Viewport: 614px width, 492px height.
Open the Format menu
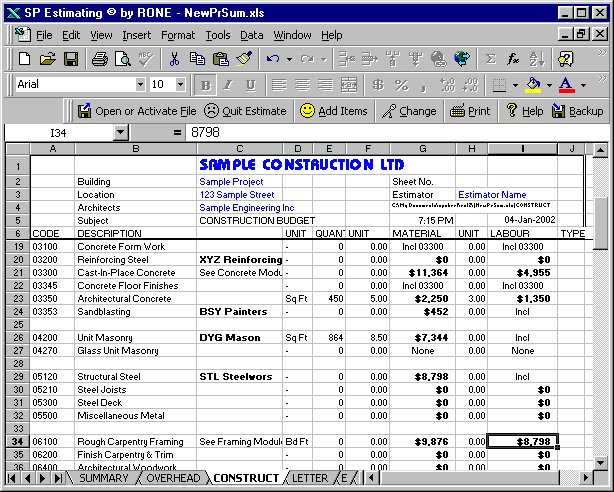(178, 35)
